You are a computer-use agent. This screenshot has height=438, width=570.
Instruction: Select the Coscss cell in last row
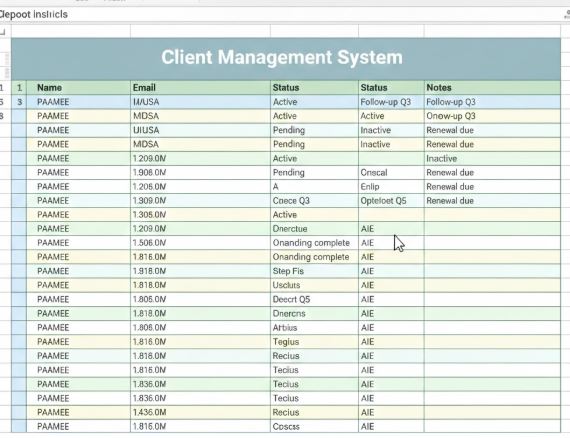[x=314, y=426]
